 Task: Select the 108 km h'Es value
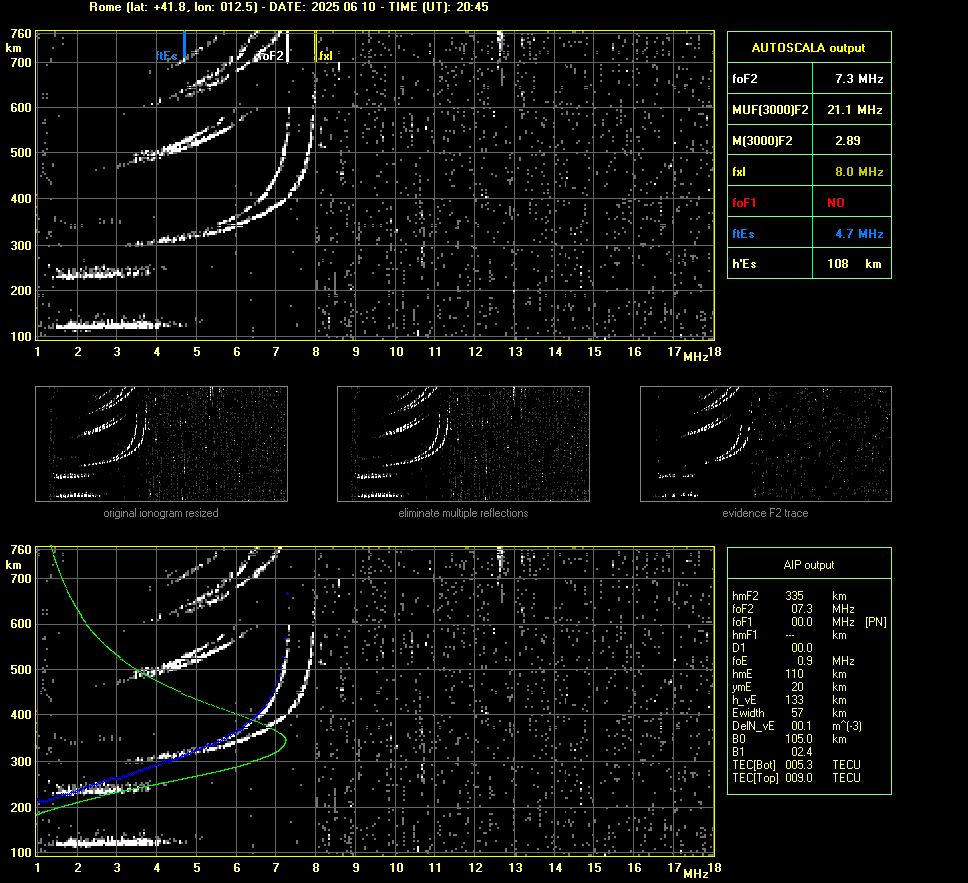[854, 264]
